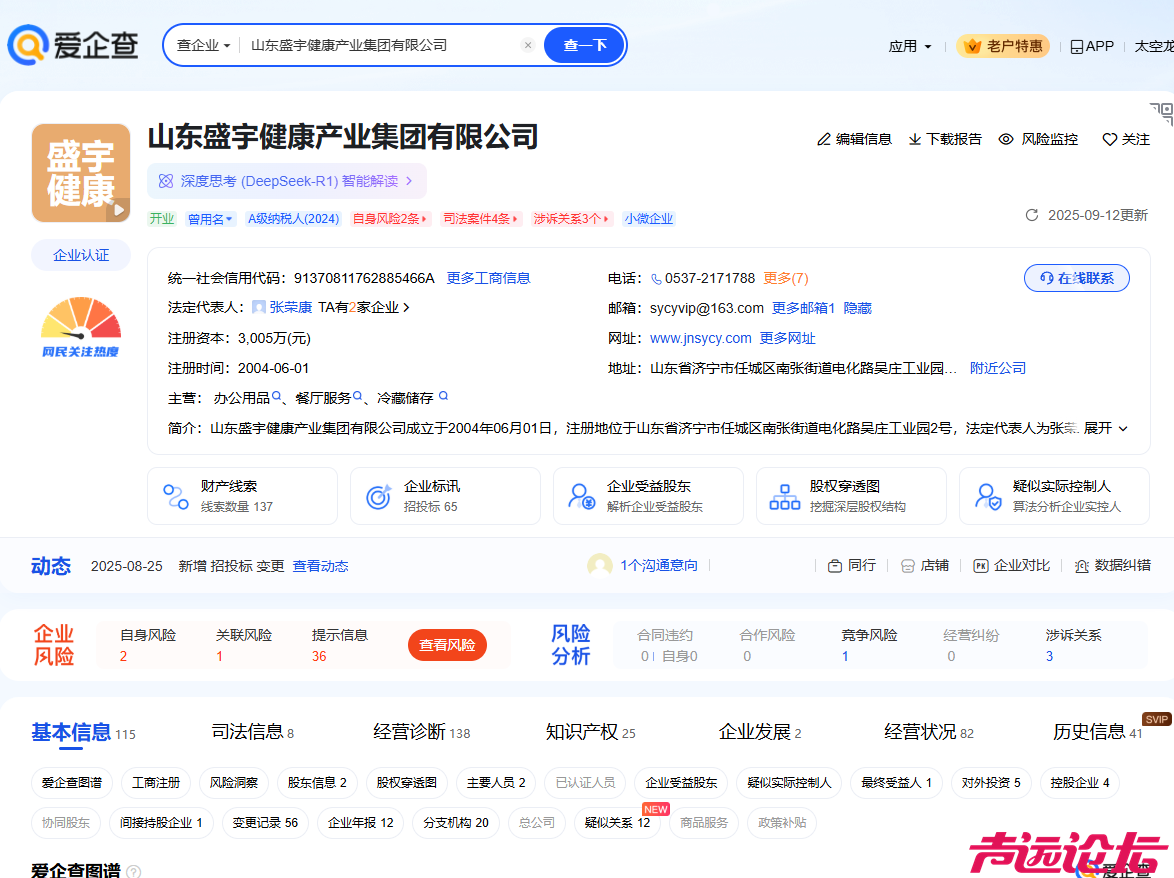Image resolution: width=1174 pixels, height=878 pixels.
Task: Click the 下载报告 download icon
Action: click(915, 139)
